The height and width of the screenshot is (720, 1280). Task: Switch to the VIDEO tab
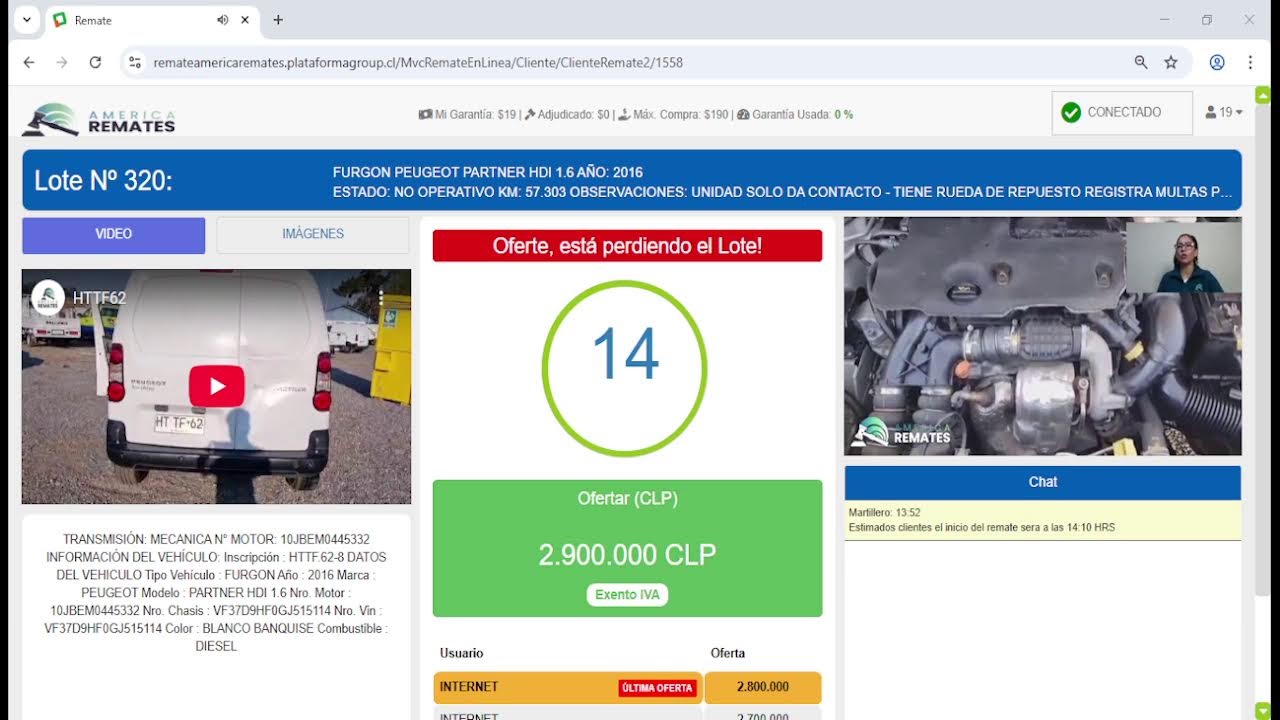[x=114, y=235]
